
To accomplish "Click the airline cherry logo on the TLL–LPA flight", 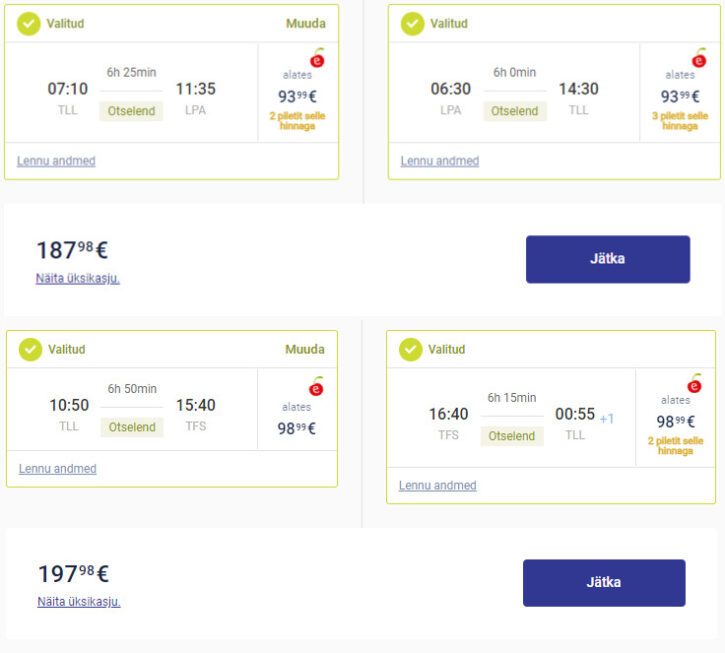I will tap(317, 58).
